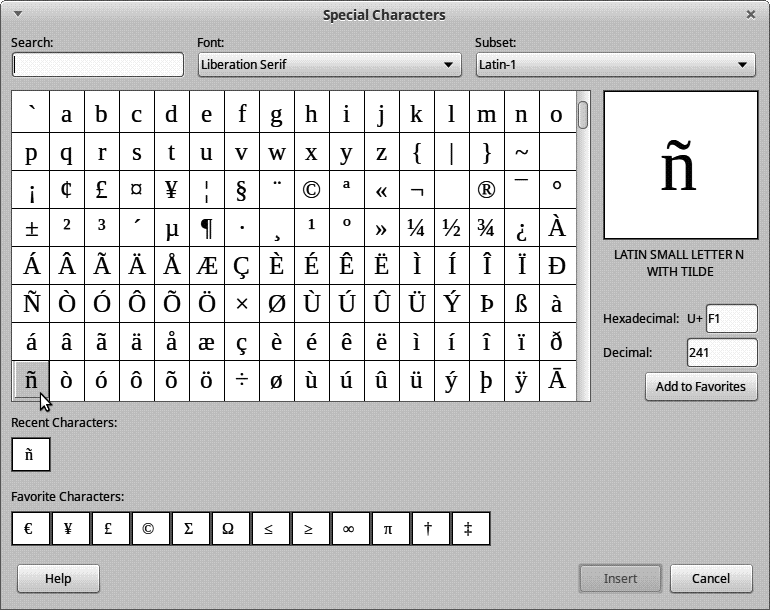Screen dimensions: 770x610
Task: Click the euro € favorite character
Action: [30, 528]
